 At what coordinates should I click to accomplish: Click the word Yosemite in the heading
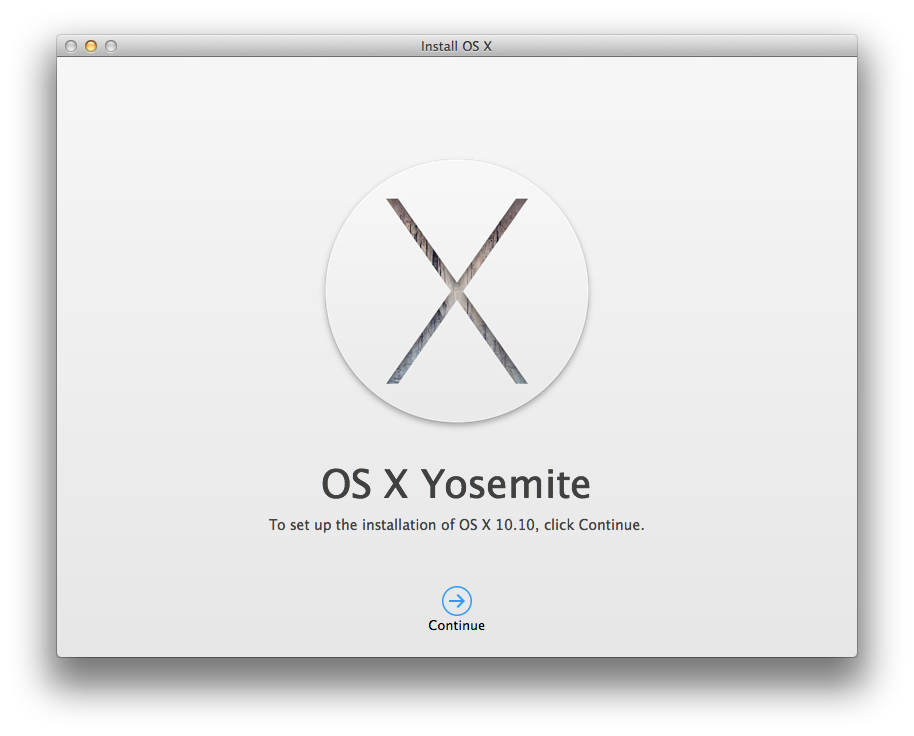506,484
